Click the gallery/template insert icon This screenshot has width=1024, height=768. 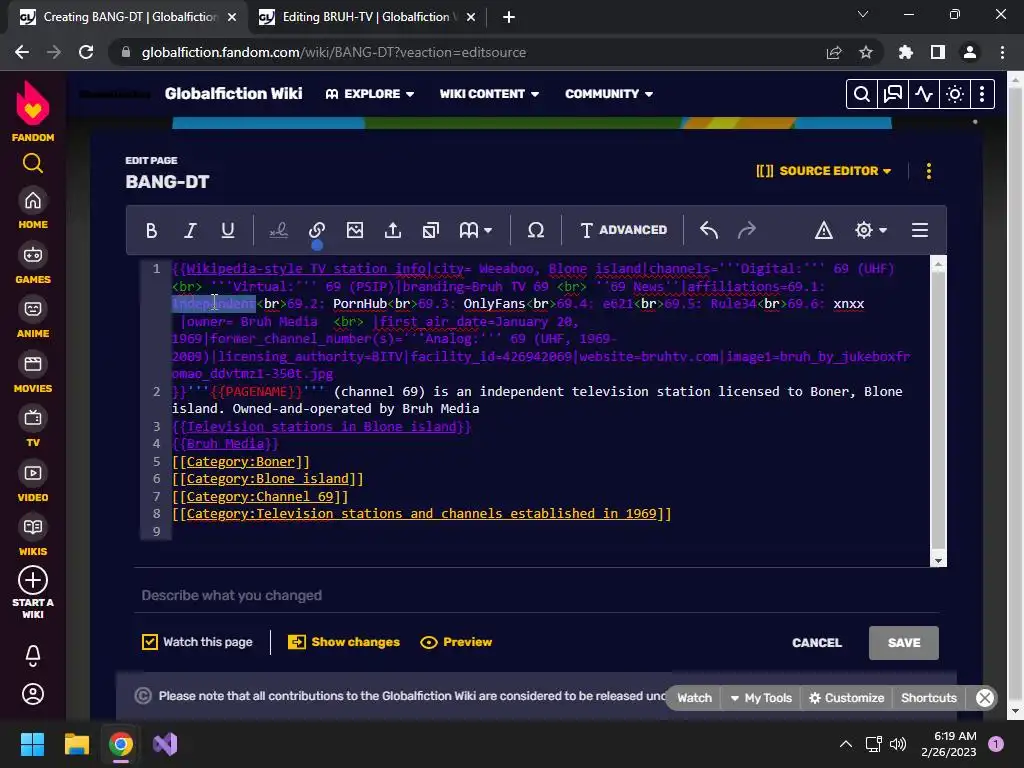(430, 230)
